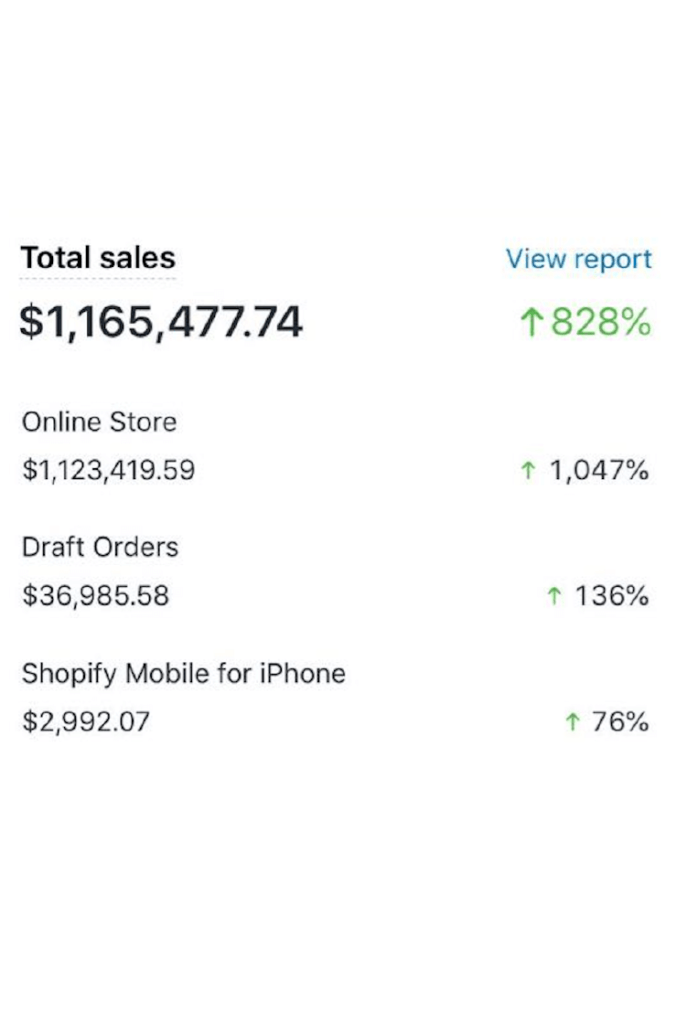The height and width of the screenshot is (1024, 677).
Task: Click the Draft Orders channel label
Action: pyautogui.click(x=100, y=546)
